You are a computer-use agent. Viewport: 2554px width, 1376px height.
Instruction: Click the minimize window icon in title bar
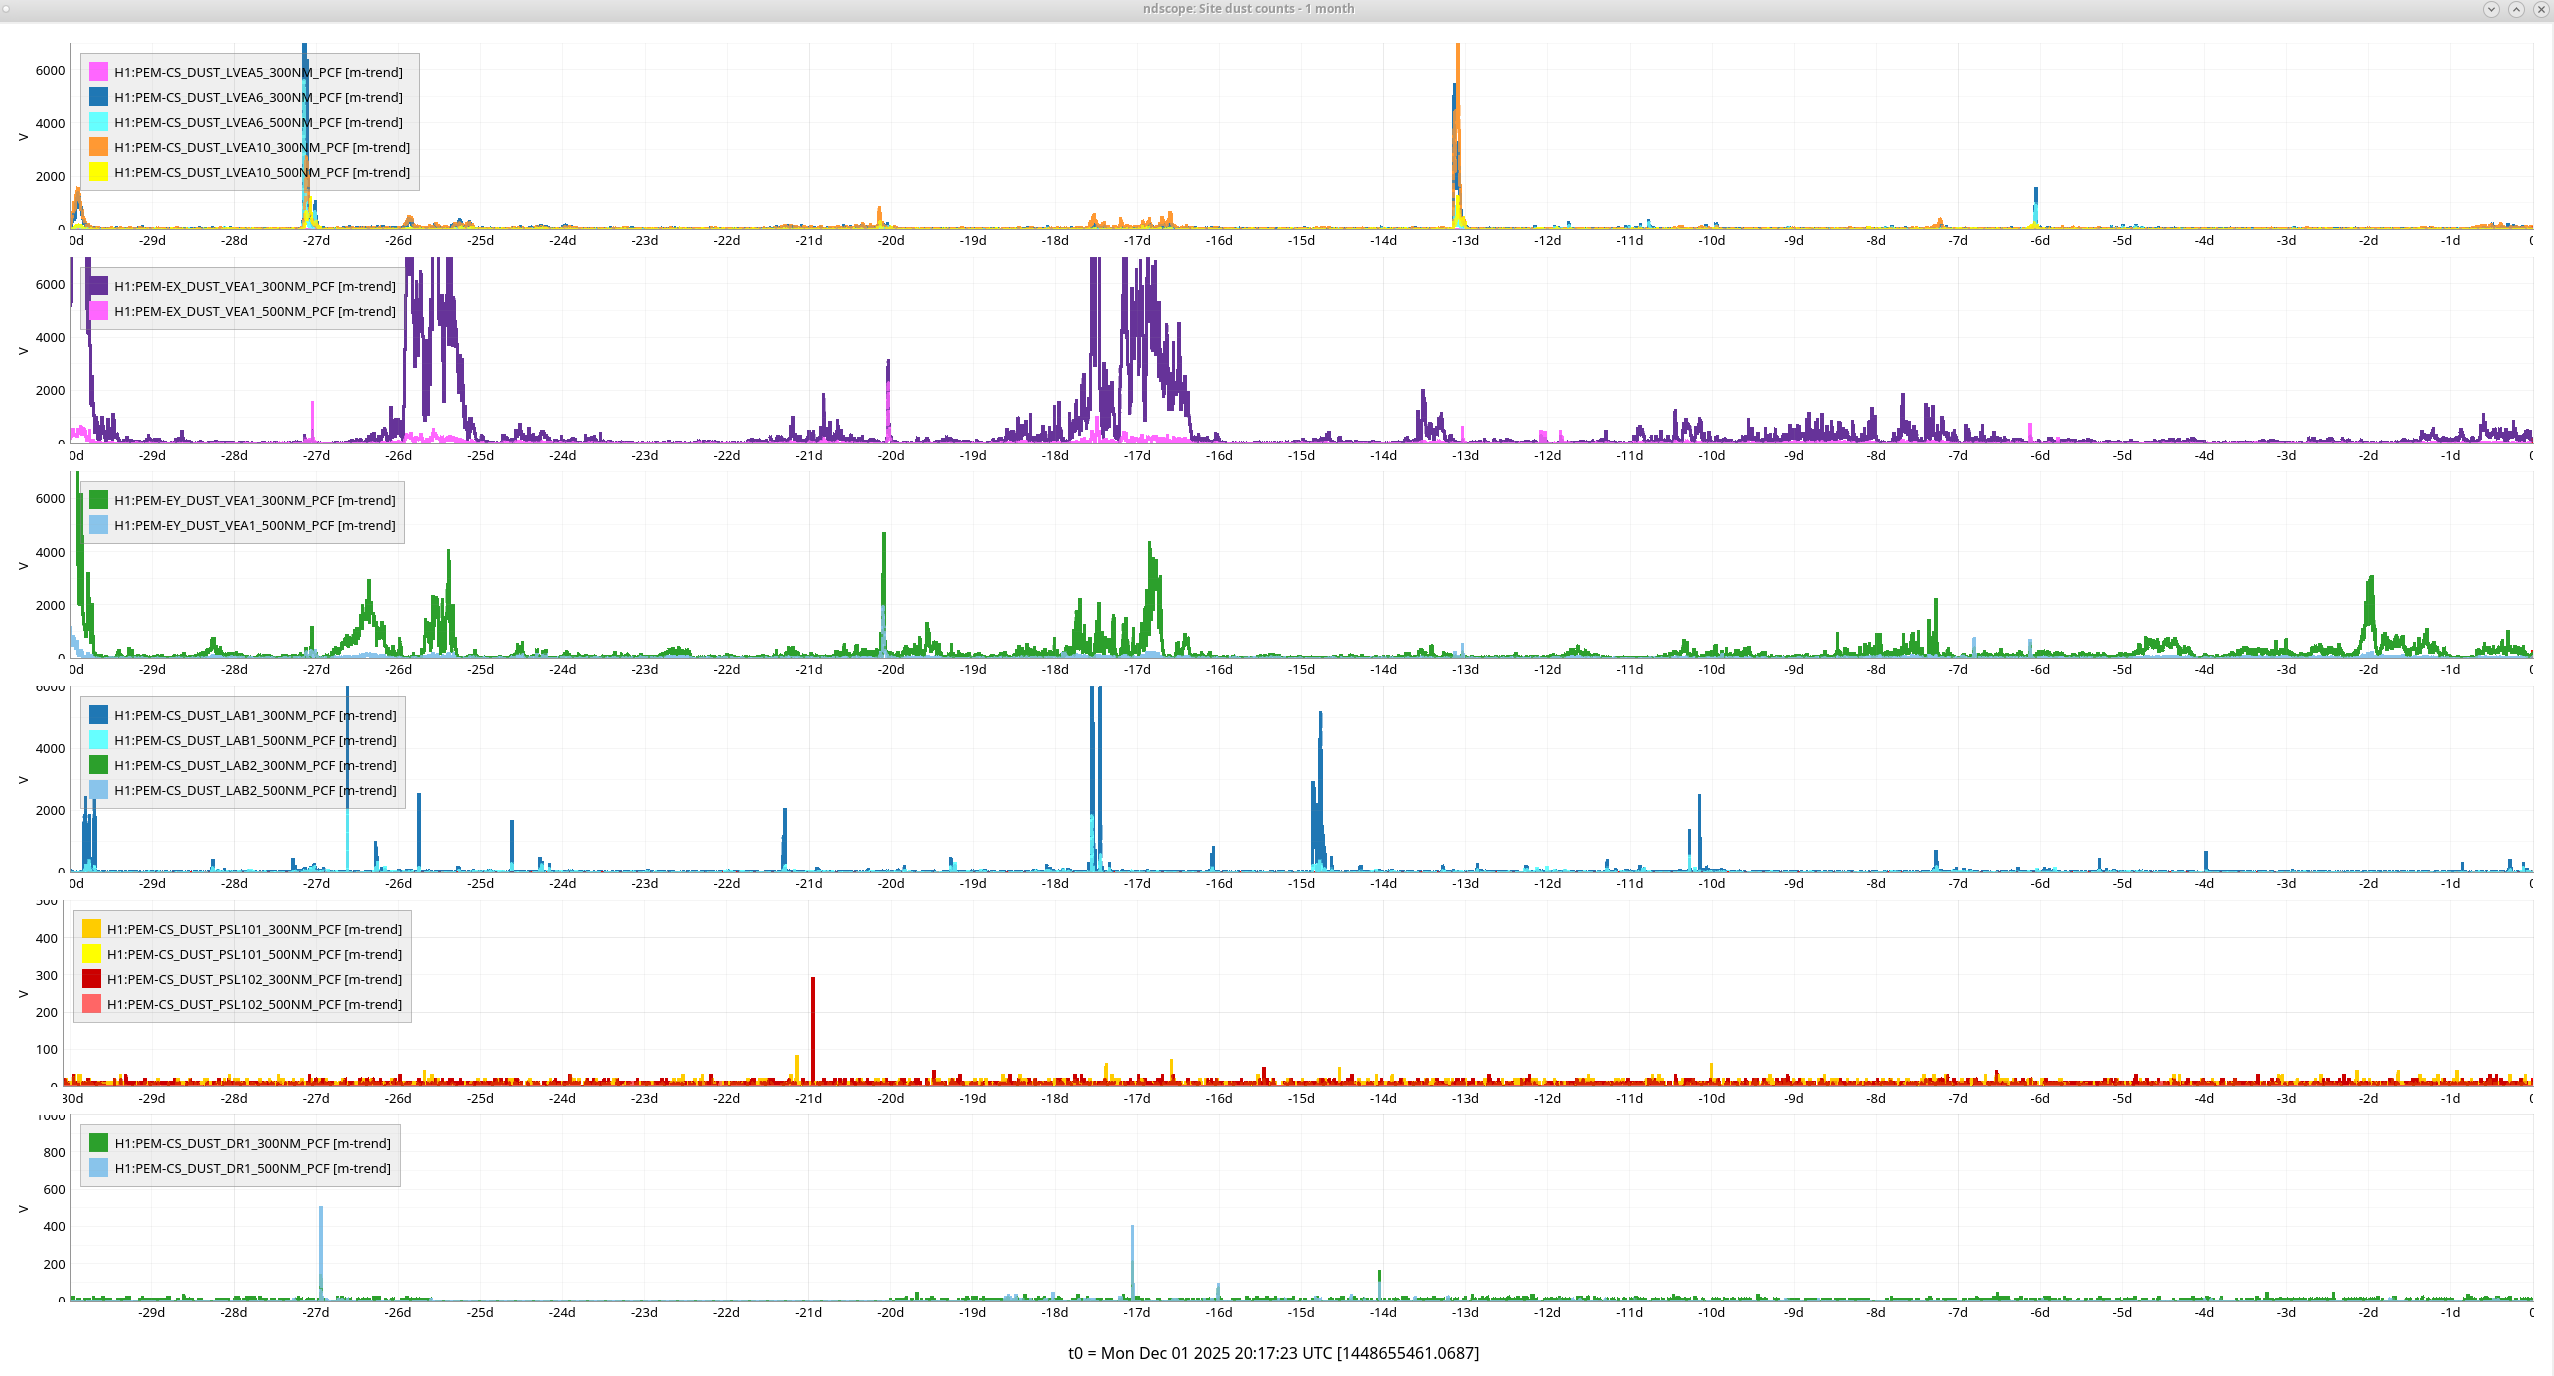pos(2491,9)
